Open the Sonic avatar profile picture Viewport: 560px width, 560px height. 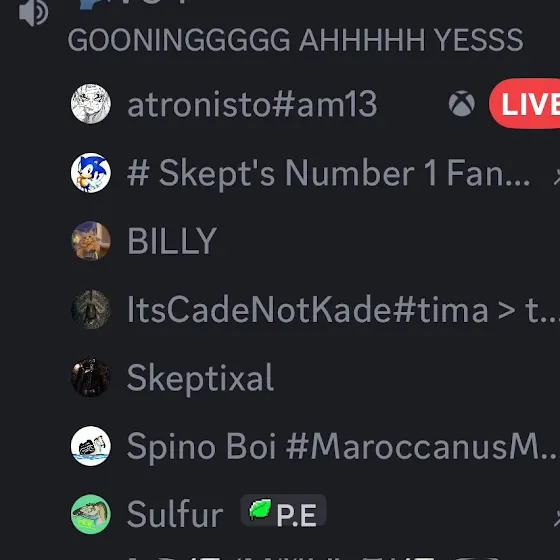[x=91, y=173]
